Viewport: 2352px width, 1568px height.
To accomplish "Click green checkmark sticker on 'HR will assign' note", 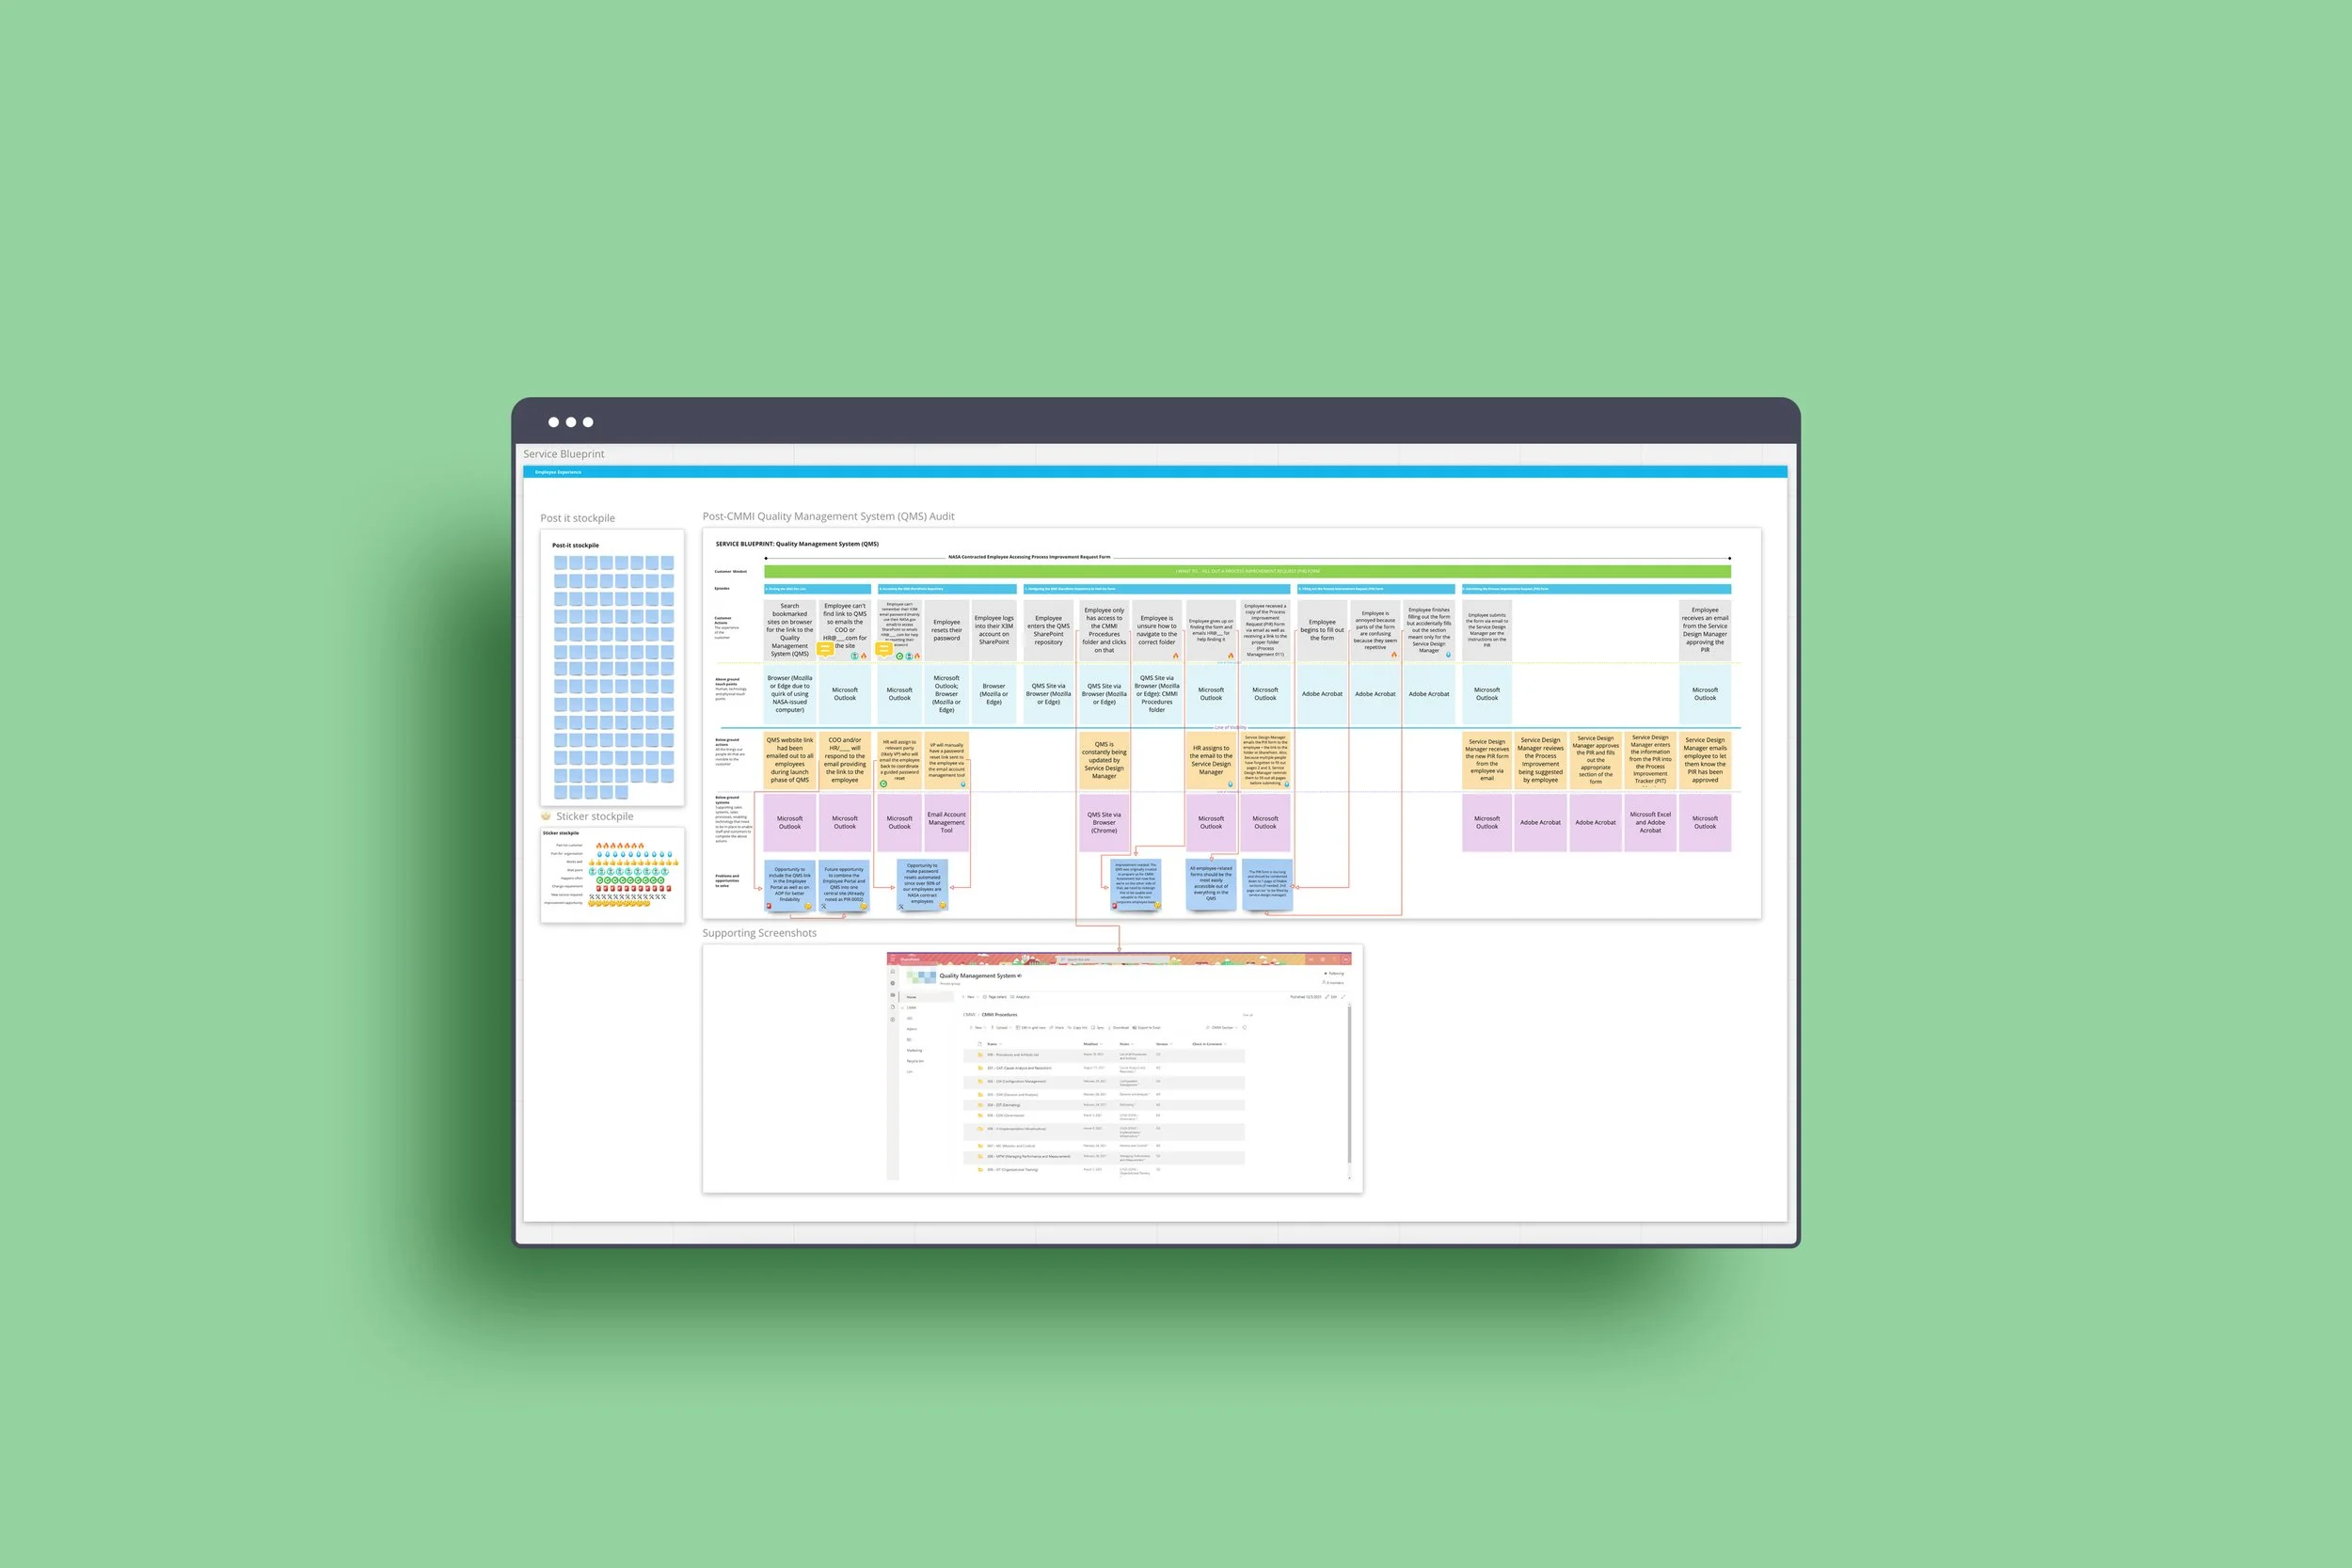I will pyautogui.click(x=884, y=784).
